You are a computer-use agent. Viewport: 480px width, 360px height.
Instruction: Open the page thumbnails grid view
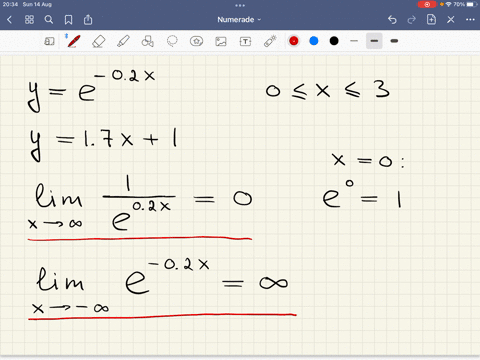coord(29,20)
